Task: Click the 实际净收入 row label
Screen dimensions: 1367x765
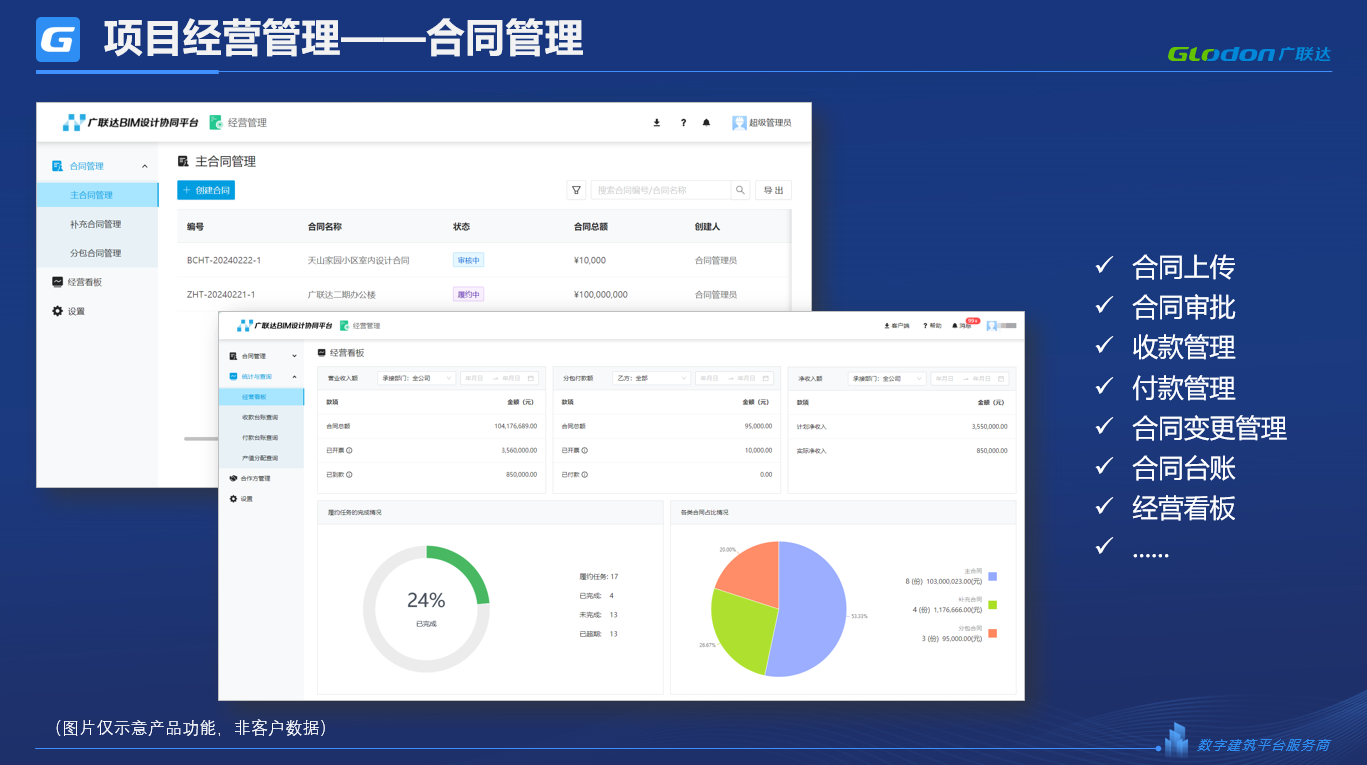Action: pos(812,450)
